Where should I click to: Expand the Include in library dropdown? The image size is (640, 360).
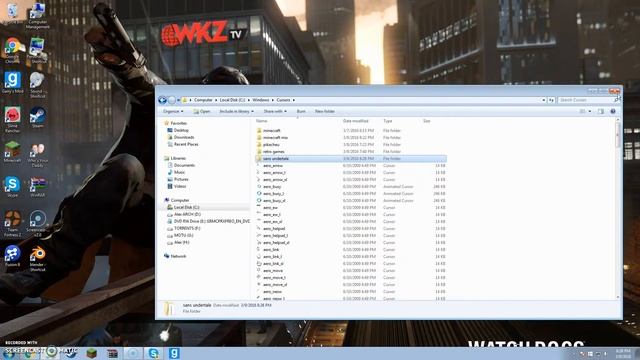[236, 111]
